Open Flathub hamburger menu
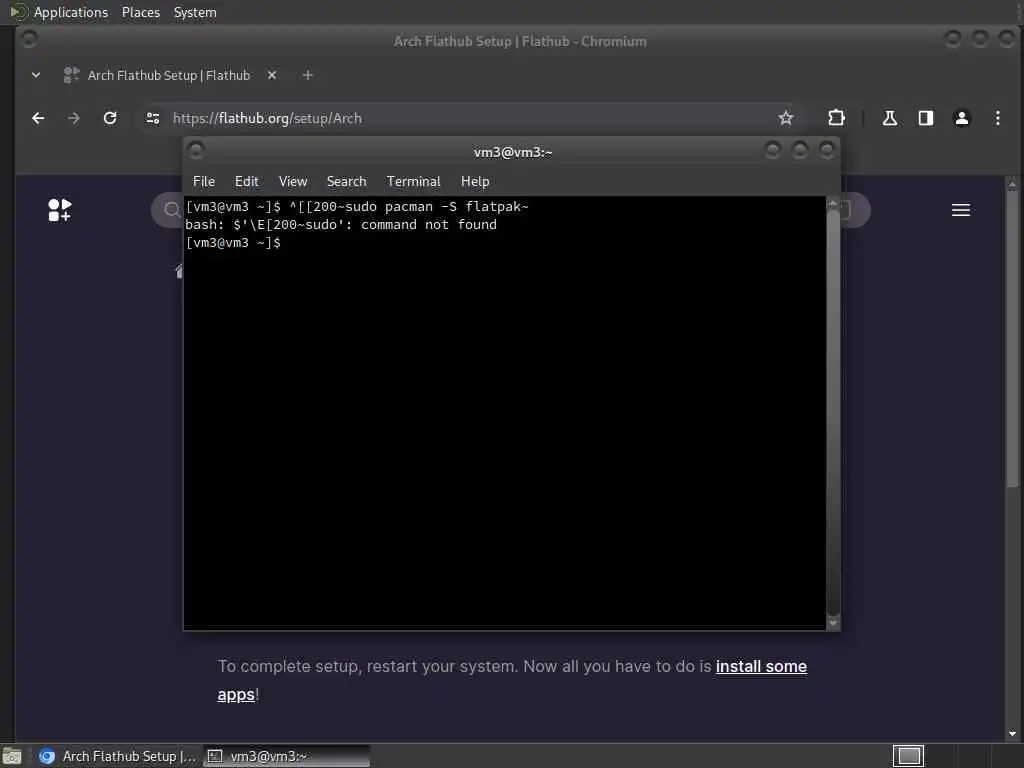The width and height of the screenshot is (1024, 768). coord(961,210)
